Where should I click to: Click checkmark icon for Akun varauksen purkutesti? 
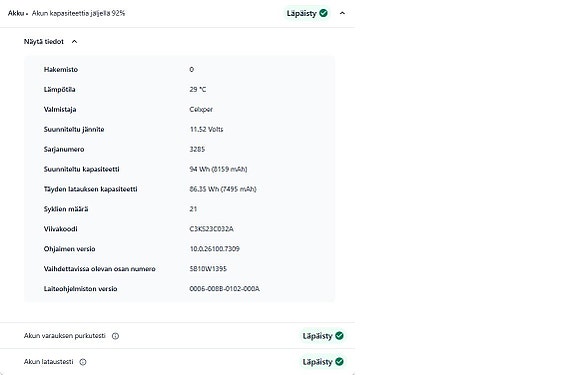[x=339, y=335]
